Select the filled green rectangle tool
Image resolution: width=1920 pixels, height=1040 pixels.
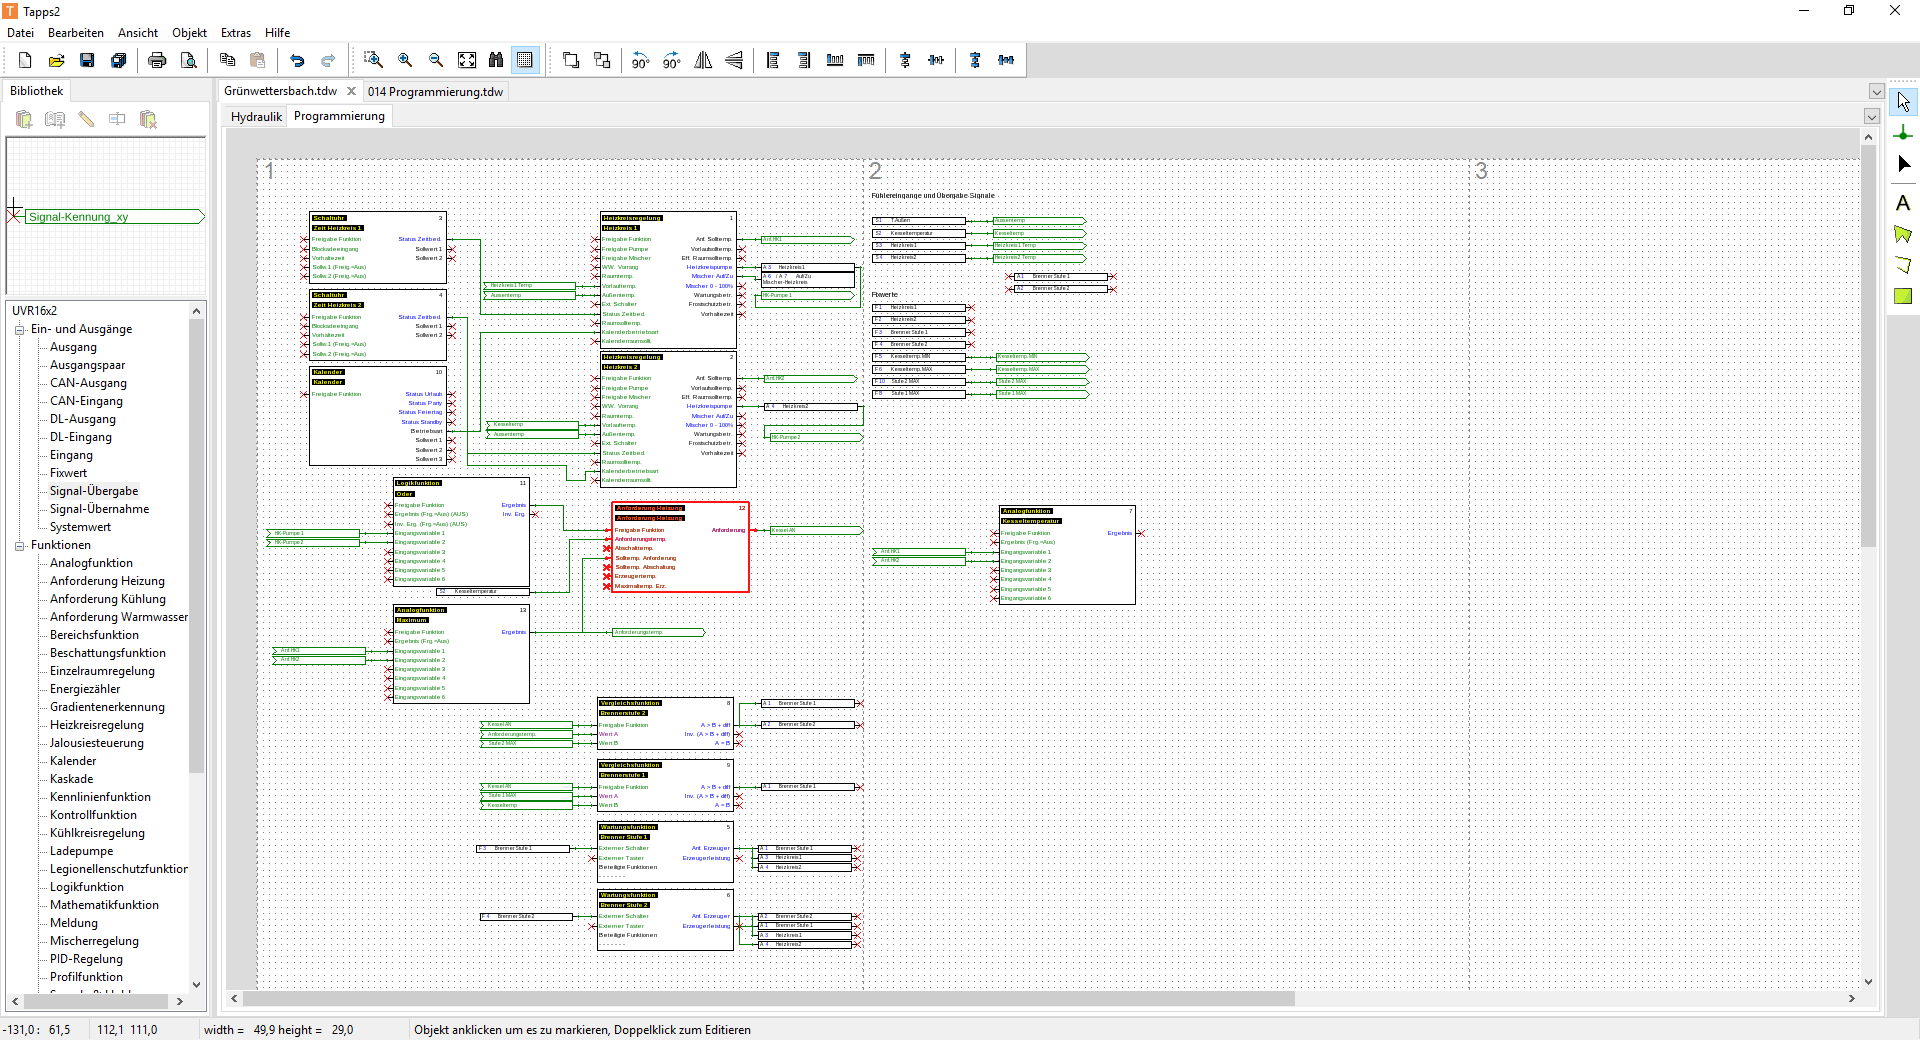click(1902, 296)
